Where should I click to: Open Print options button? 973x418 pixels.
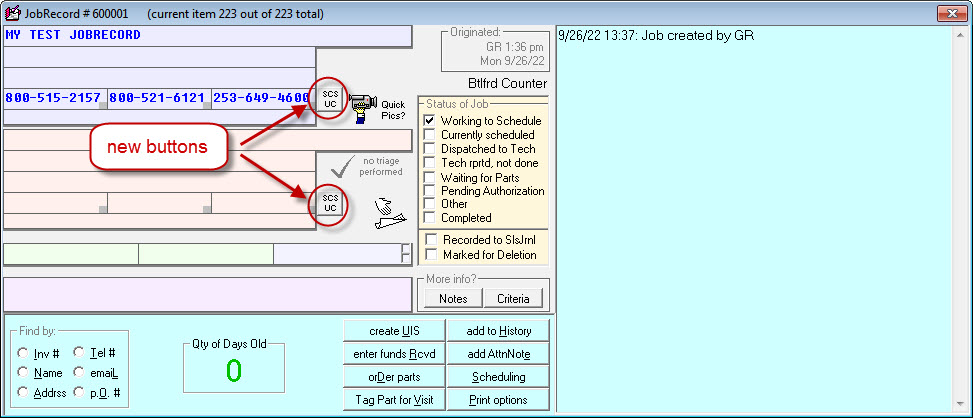coord(498,400)
